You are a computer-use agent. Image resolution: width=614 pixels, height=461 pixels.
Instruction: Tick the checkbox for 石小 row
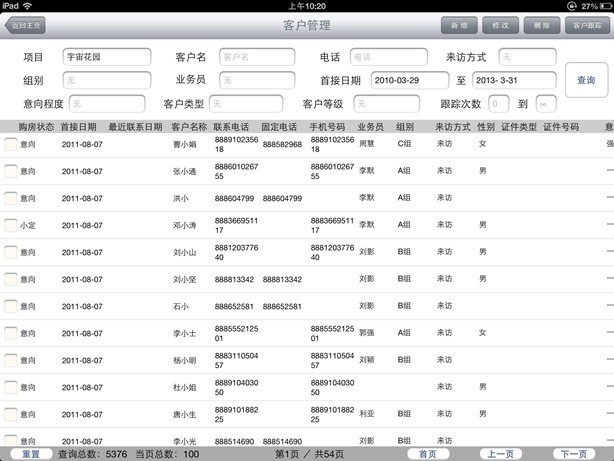click(x=10, y=306)
